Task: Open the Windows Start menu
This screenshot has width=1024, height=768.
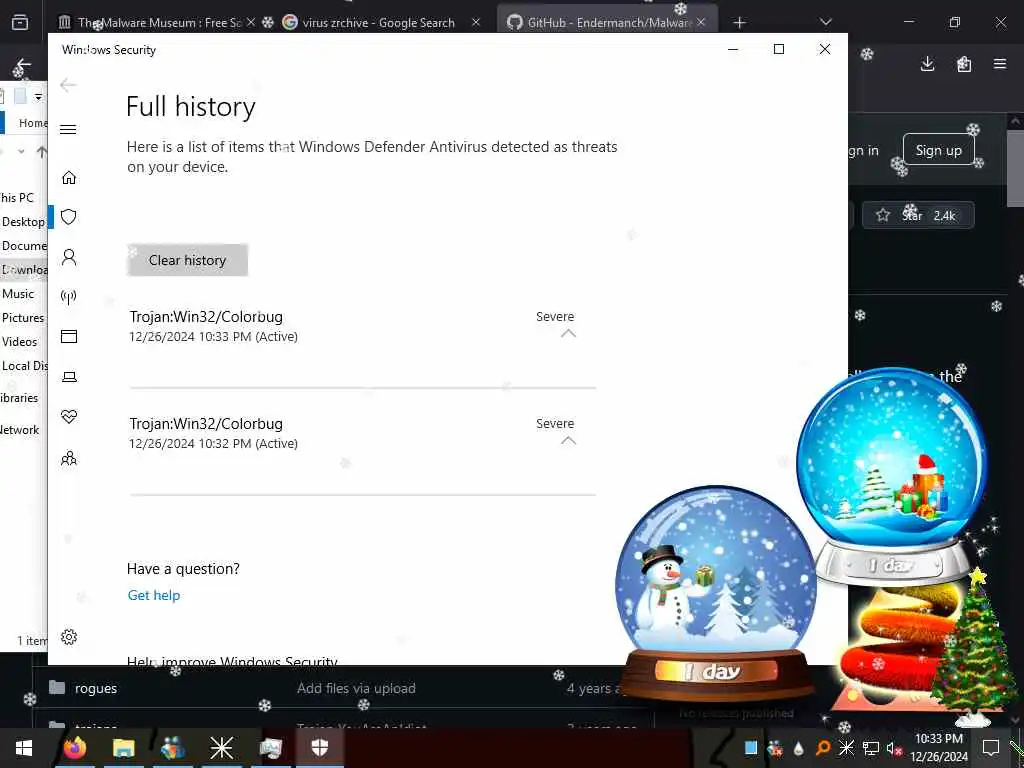Action: [x=24, y=748]
